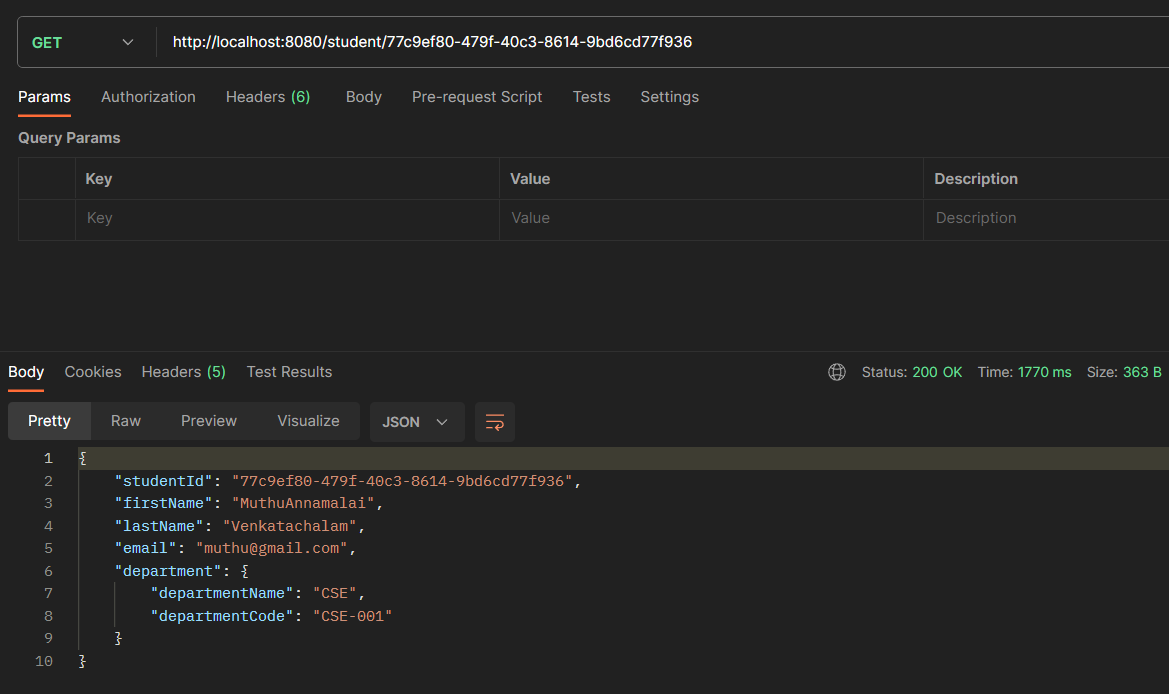Select the Pretty view button
The height and width of the screenshot is (694, 1169).
(49, 421)
